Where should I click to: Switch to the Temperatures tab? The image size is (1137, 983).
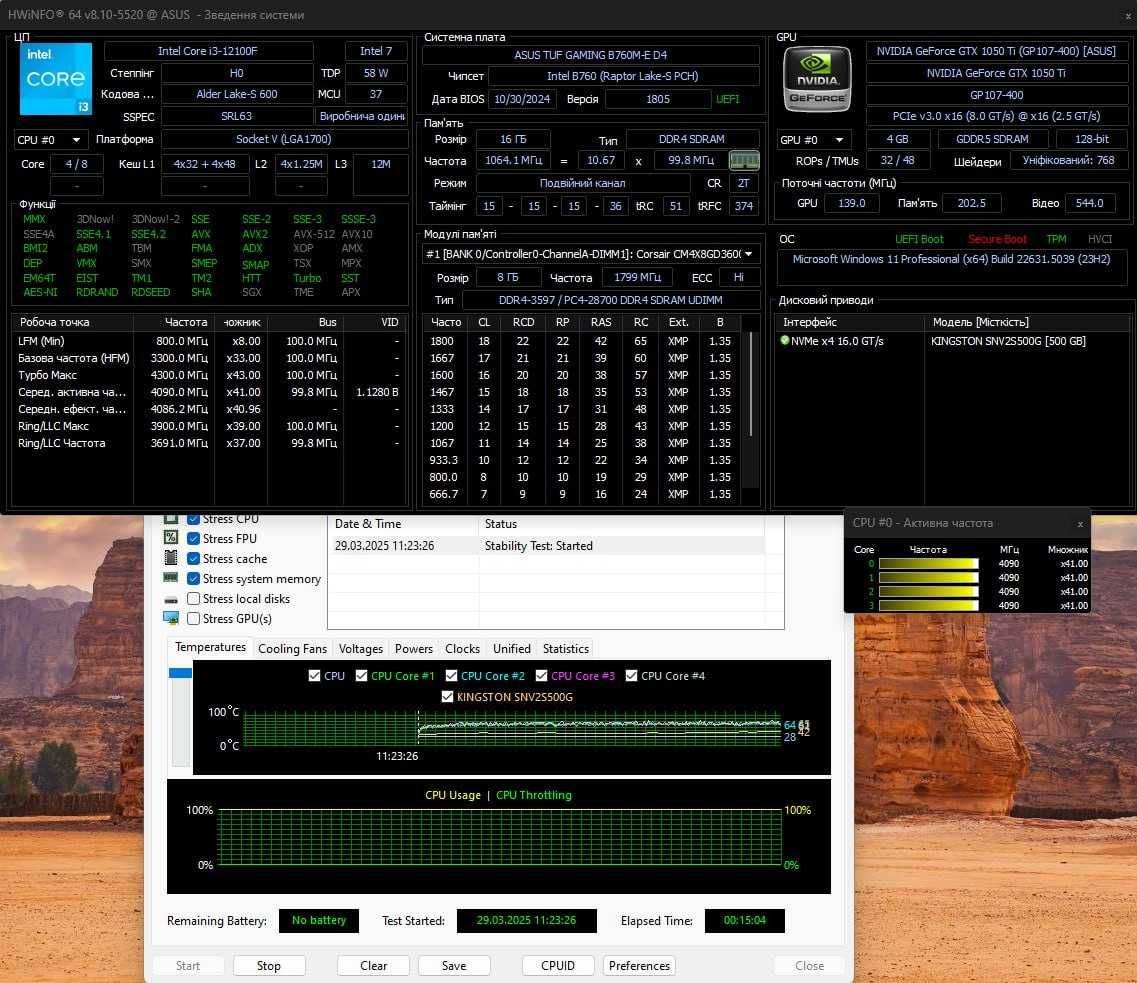click(210, 647)
